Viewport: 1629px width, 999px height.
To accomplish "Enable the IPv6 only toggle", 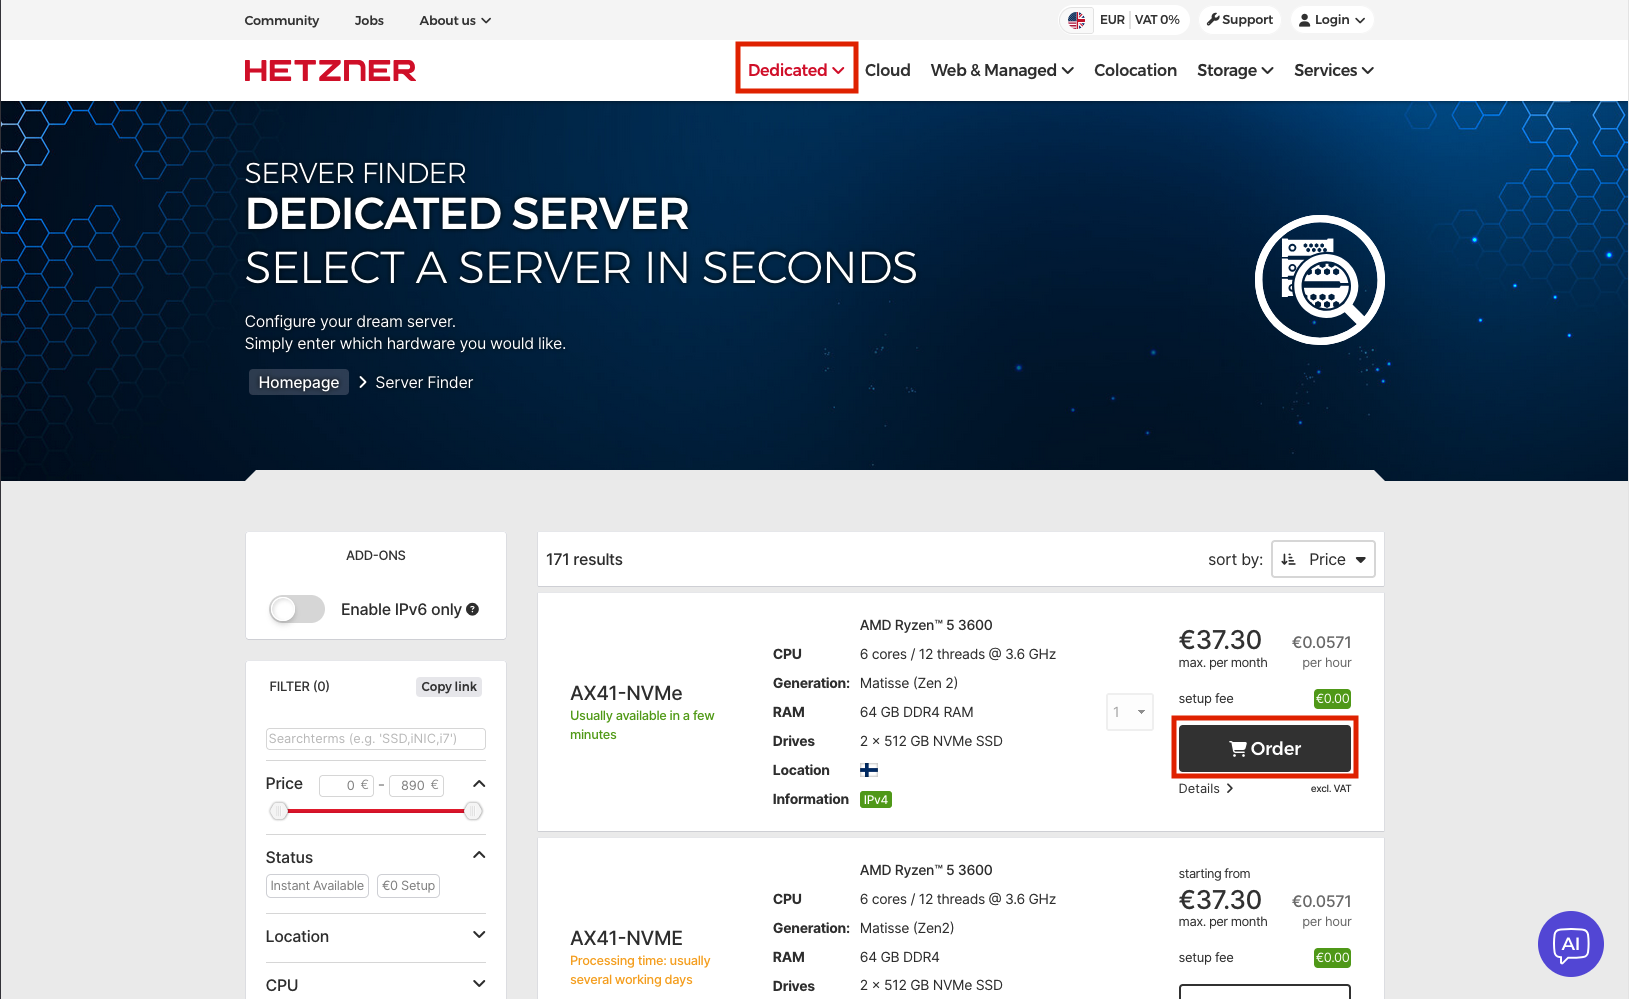I will click(x=297, y=609).
